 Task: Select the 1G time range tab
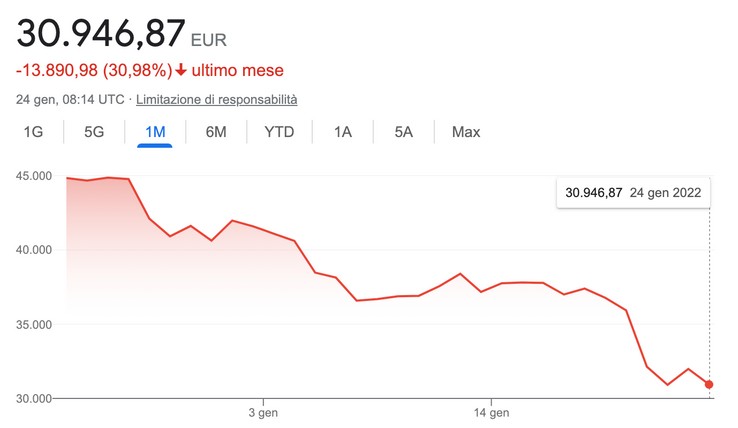[x=33, y=132]
